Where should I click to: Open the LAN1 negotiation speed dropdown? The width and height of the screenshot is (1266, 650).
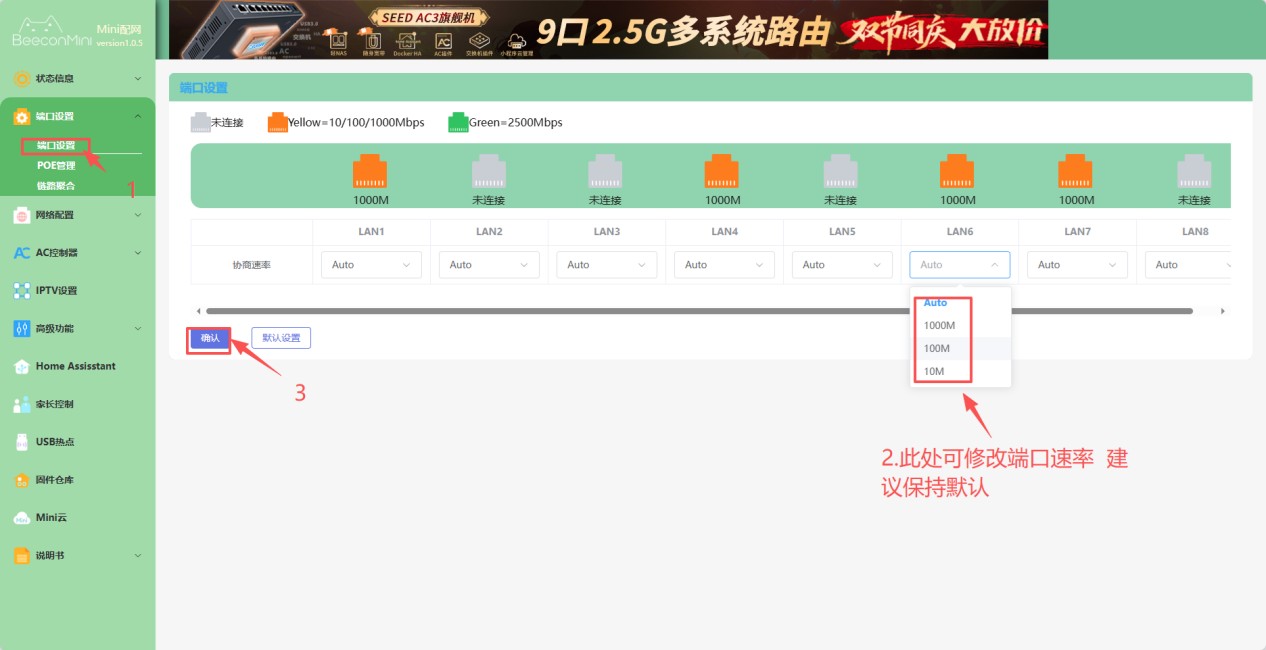[x=371, y=265]
